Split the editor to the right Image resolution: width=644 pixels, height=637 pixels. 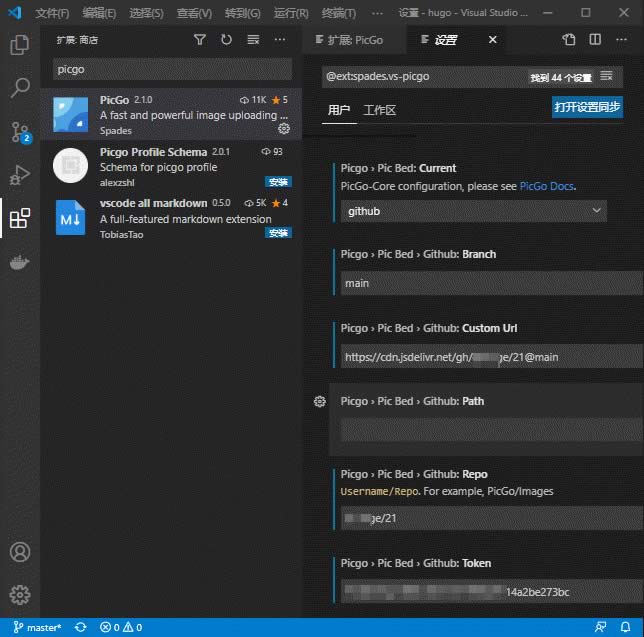(595, 40)
